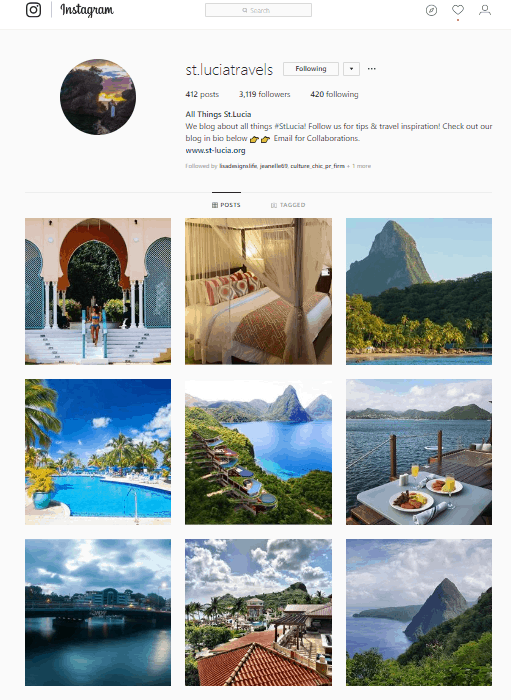Click the st.luciatravels profile picture

98,97
